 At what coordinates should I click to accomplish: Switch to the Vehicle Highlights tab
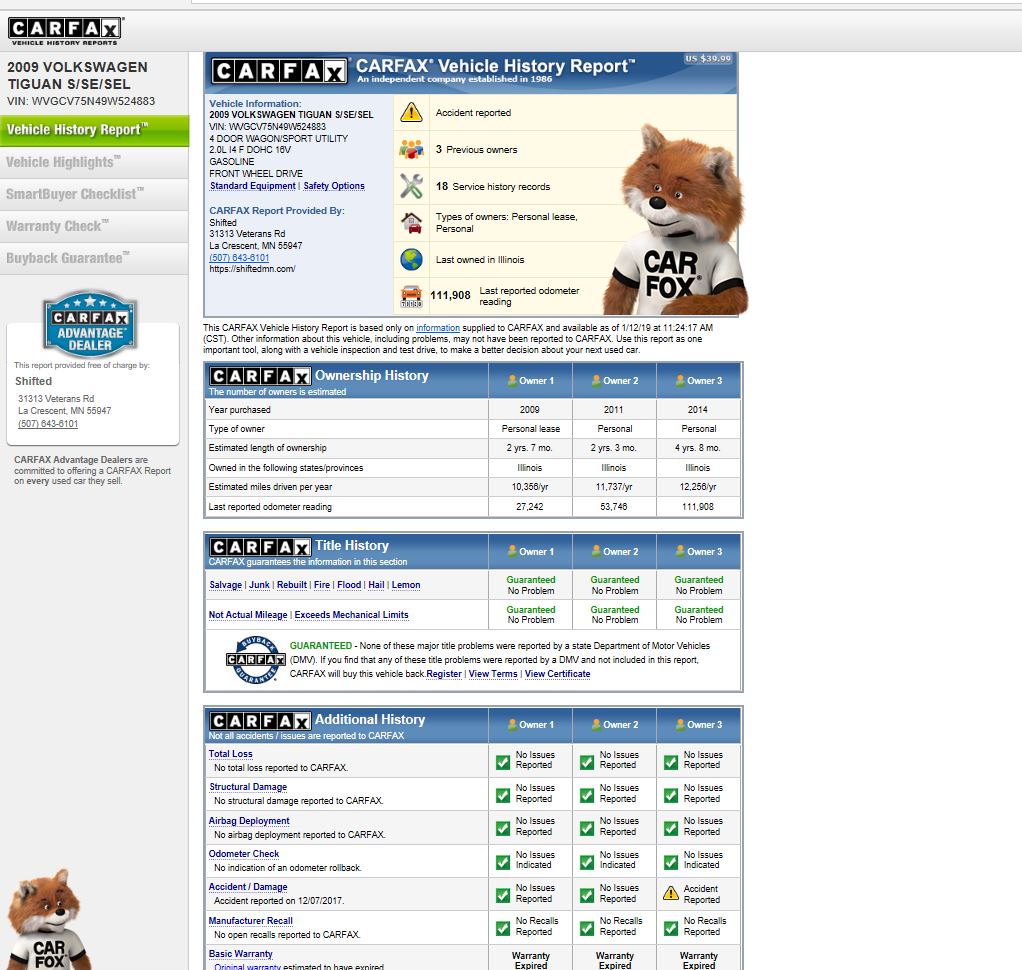[x=95, y=162]
